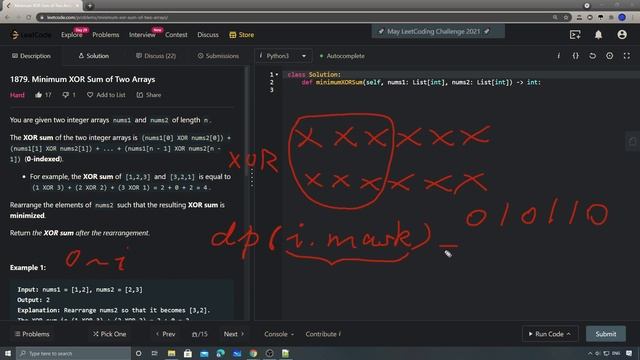Open the LeetCode home logo
640x360 pixels.
click(x=31, y=35)
